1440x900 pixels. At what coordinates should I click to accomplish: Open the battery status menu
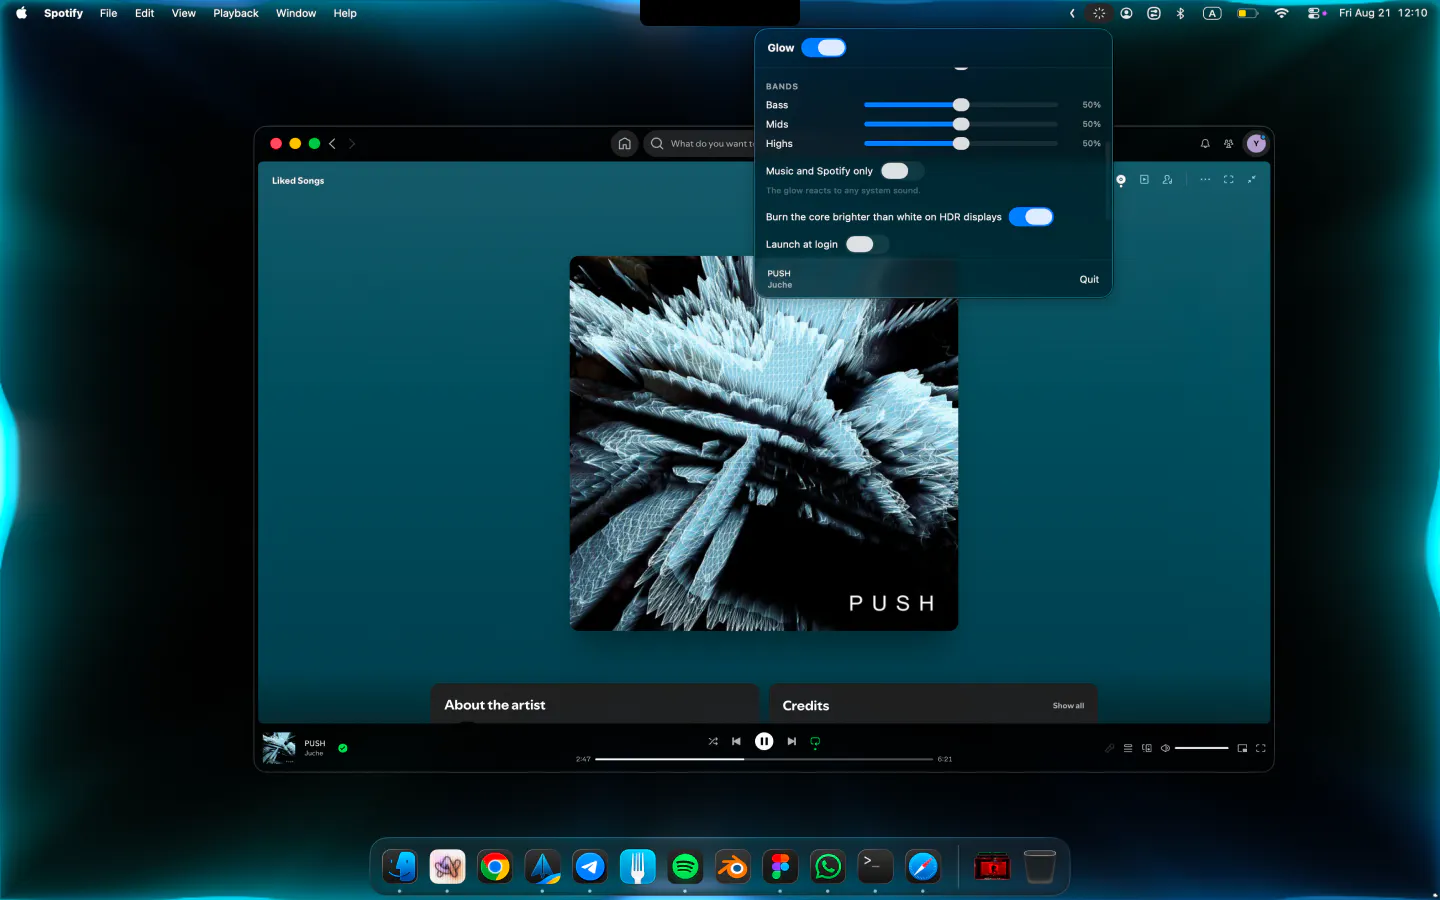coord(1247,13)
